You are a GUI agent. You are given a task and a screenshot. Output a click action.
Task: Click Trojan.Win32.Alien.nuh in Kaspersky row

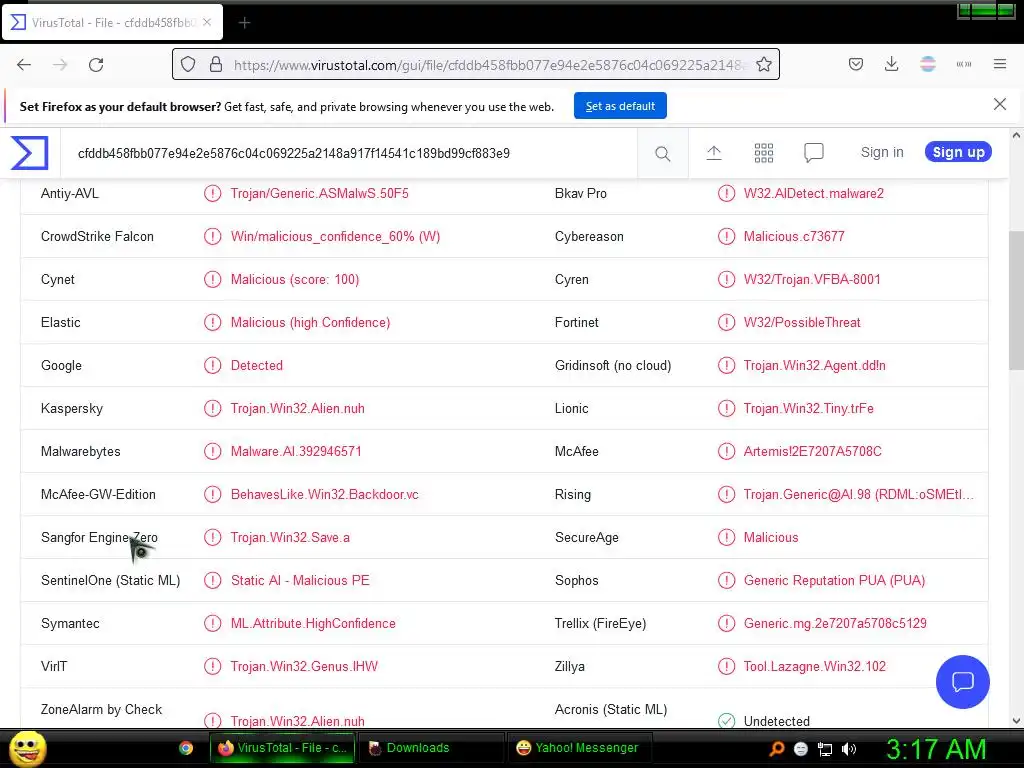coord(298,409)
